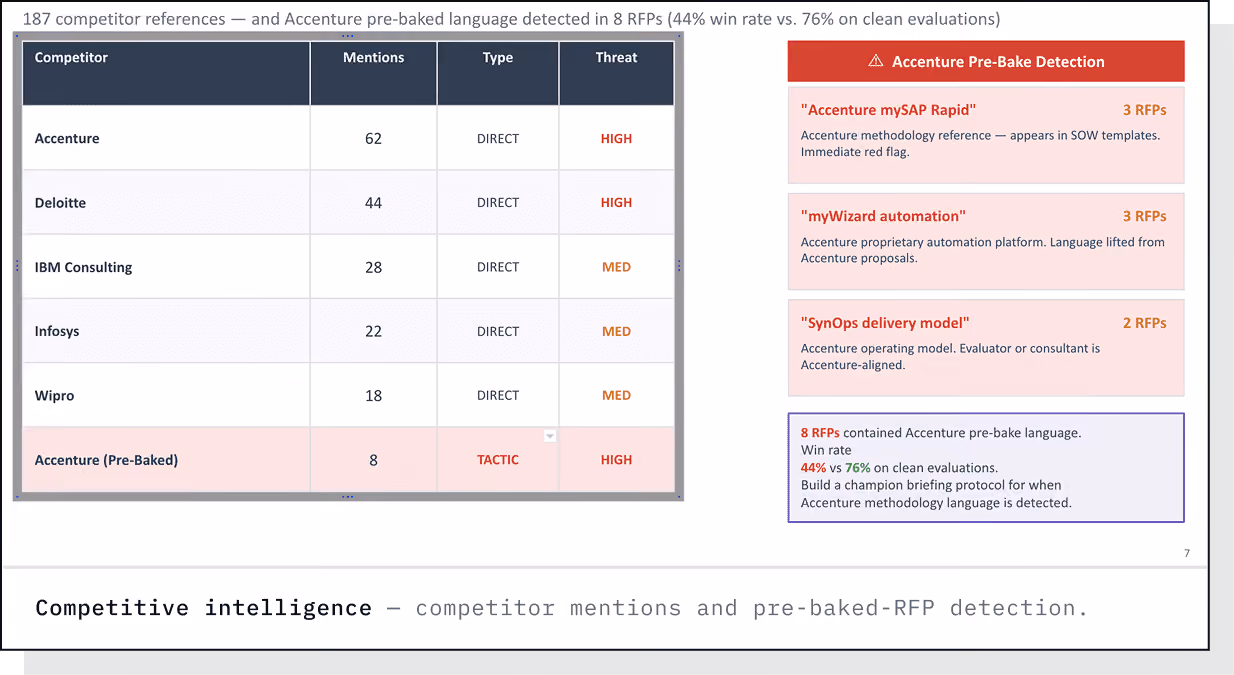
Task: Click the slide page number 7
Action: click(x=1187, y=554)
